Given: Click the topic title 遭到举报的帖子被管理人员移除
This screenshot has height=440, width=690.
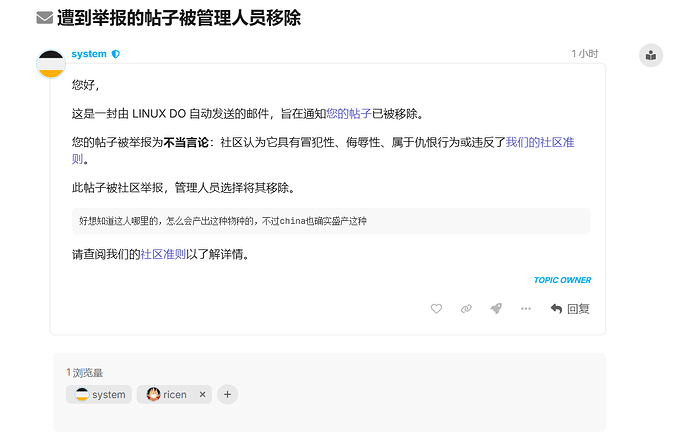Looking at the screenshot, I should coord(179,18).
